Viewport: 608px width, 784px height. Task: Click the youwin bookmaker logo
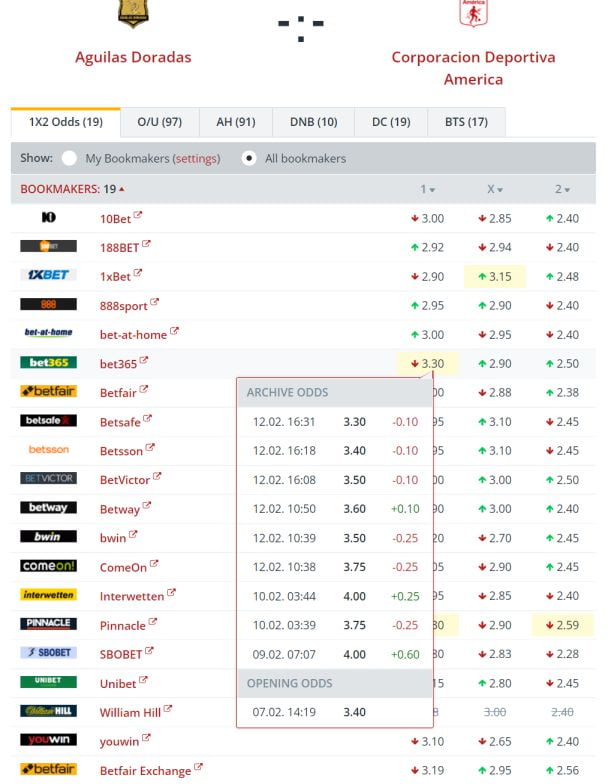[48, 740]
